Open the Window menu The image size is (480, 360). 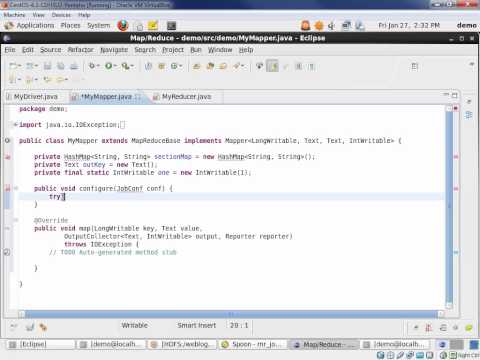(220, 50)
